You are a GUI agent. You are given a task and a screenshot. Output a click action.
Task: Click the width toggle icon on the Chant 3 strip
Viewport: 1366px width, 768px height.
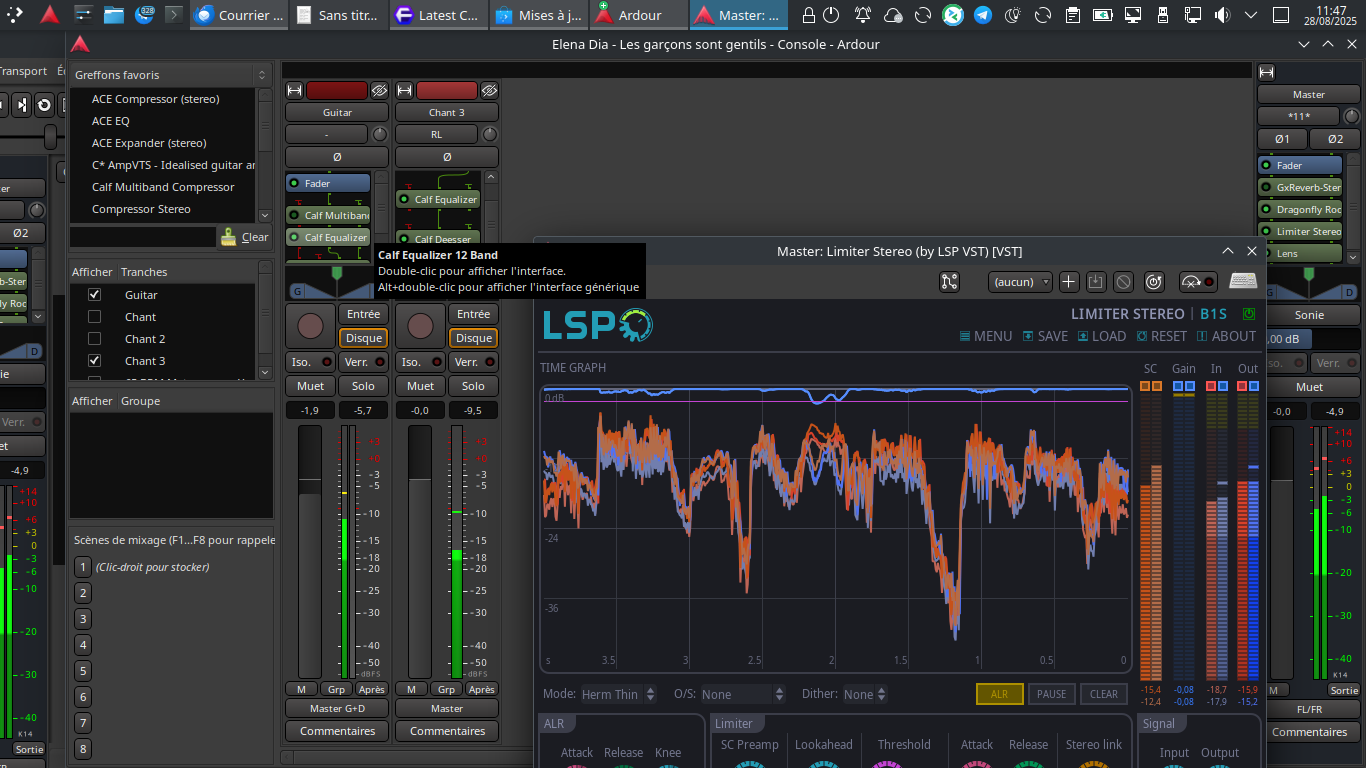point(404,90)
